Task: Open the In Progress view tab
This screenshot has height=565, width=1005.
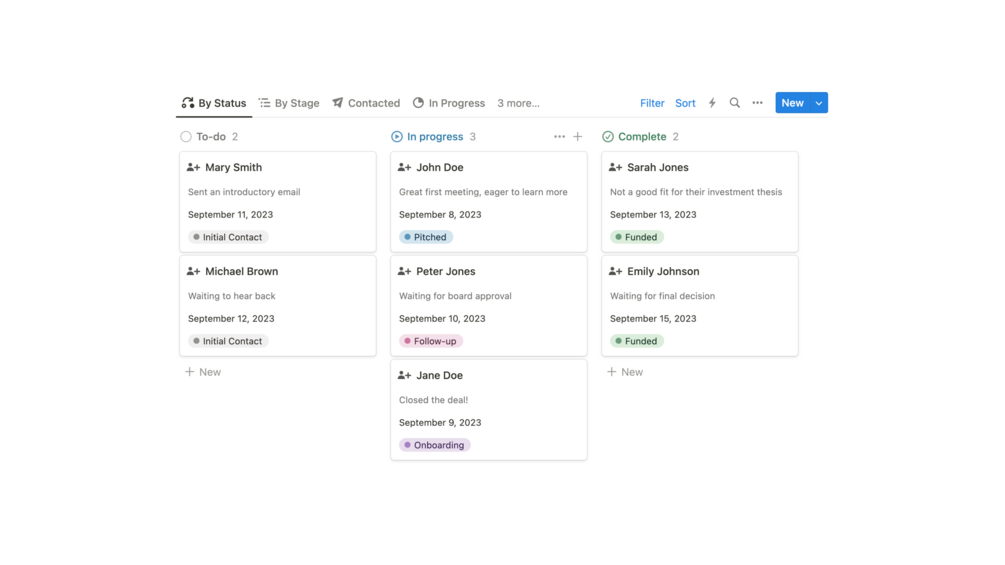Action: tap(449, 103)
